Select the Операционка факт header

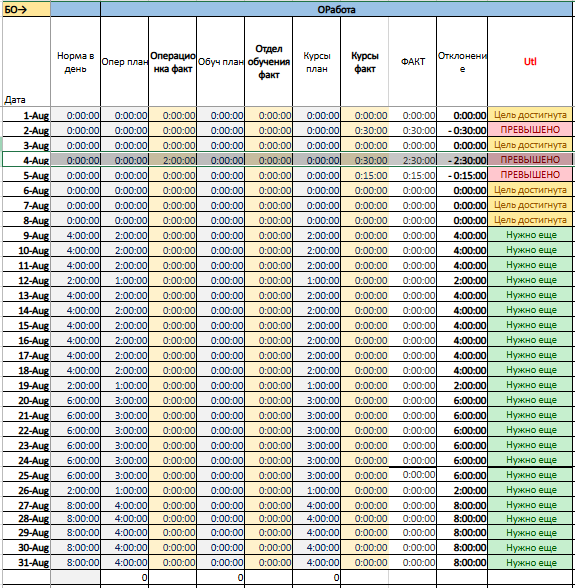click(173, 62)
